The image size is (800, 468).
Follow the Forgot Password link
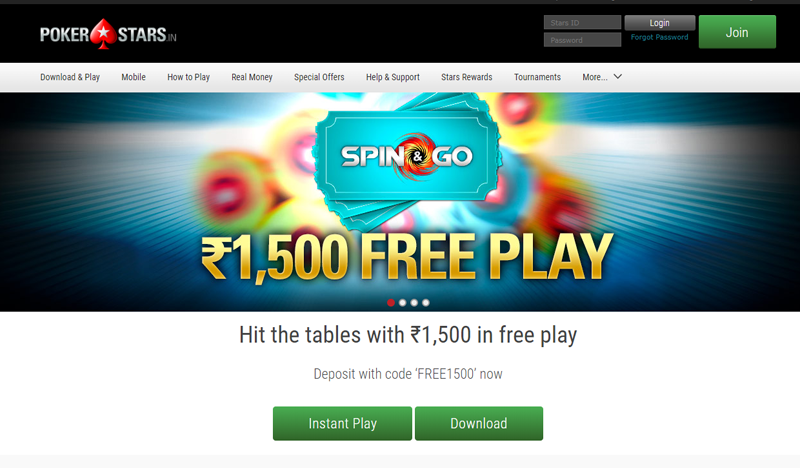pos(659,37)
